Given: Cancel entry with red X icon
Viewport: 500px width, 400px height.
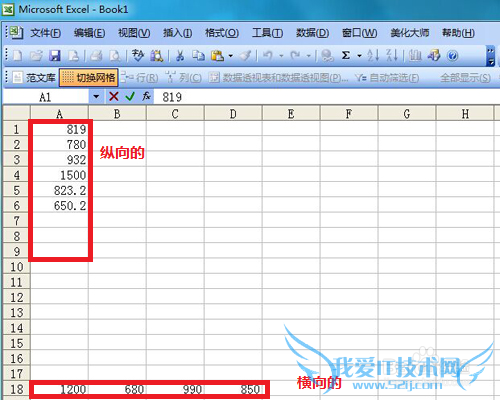Looking at the screenshot, I should [x=114, y=97].
